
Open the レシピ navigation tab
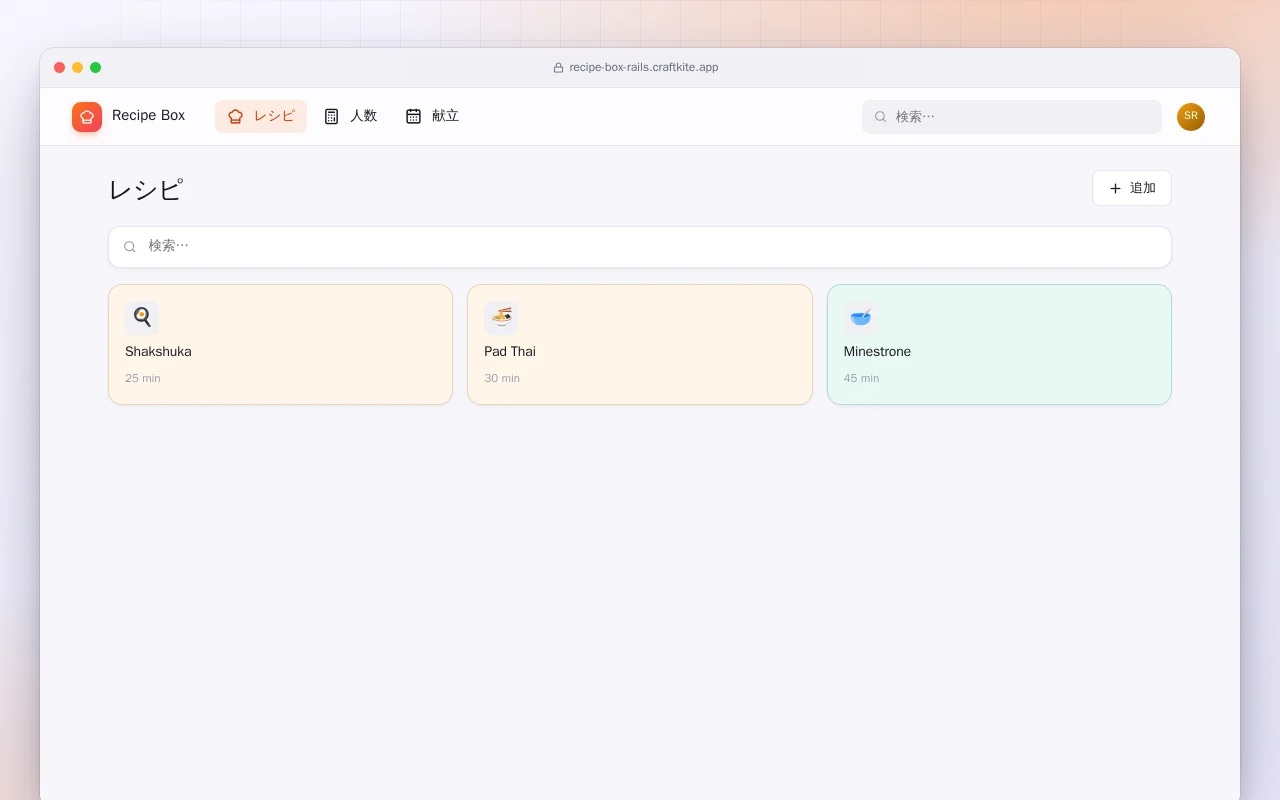[x=261, y=116]
